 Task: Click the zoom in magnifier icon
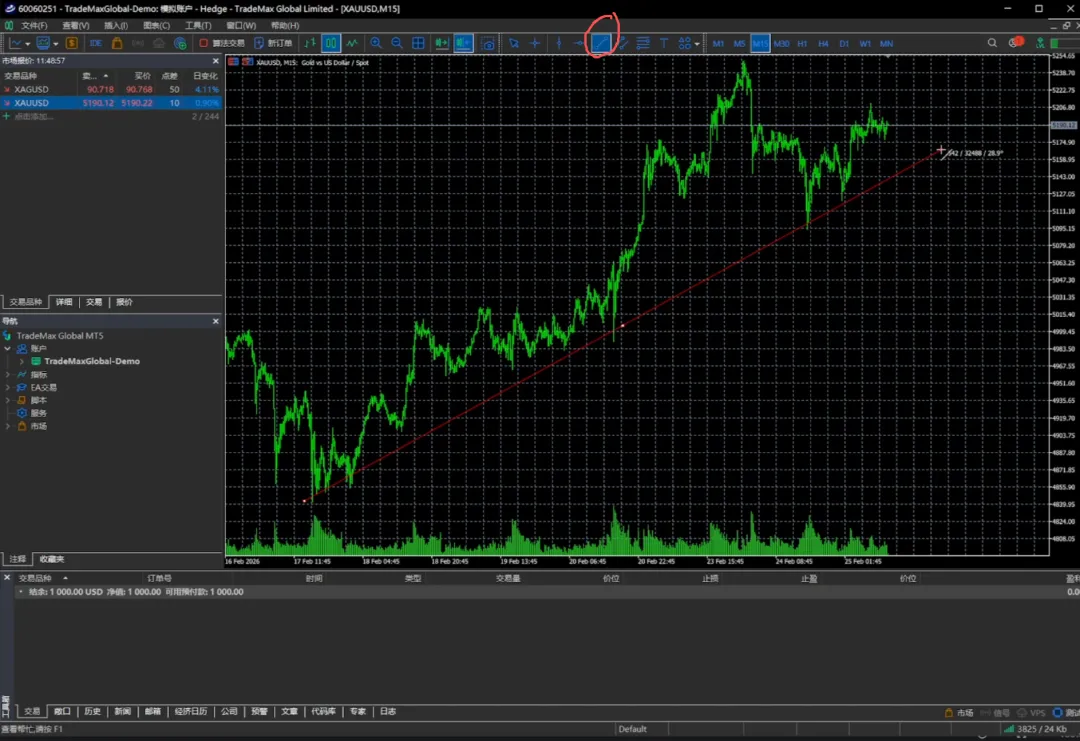376,43
